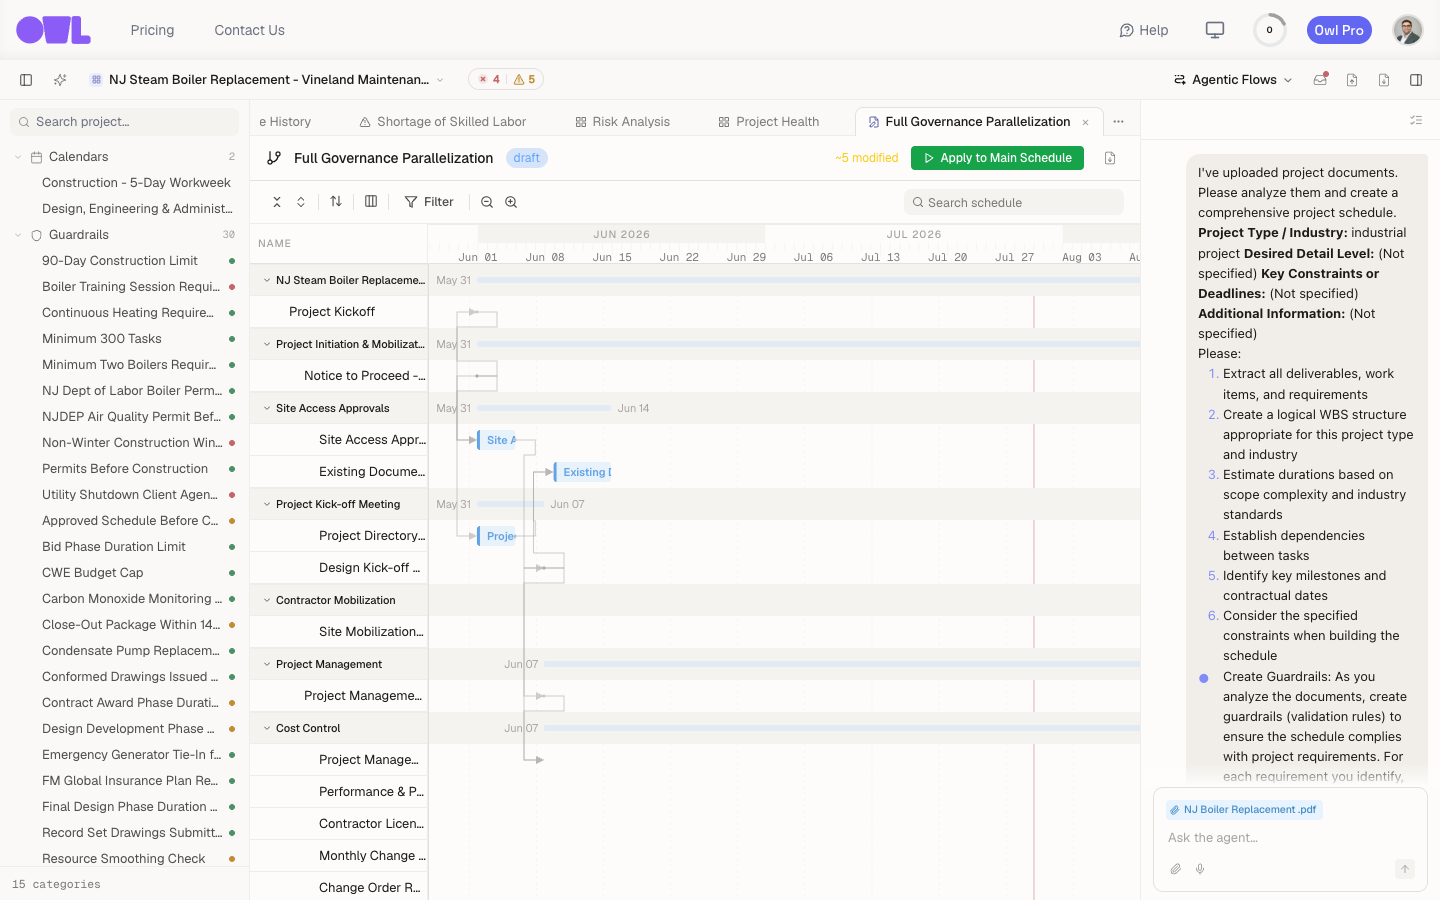Open the user profile avatar

1408,30
